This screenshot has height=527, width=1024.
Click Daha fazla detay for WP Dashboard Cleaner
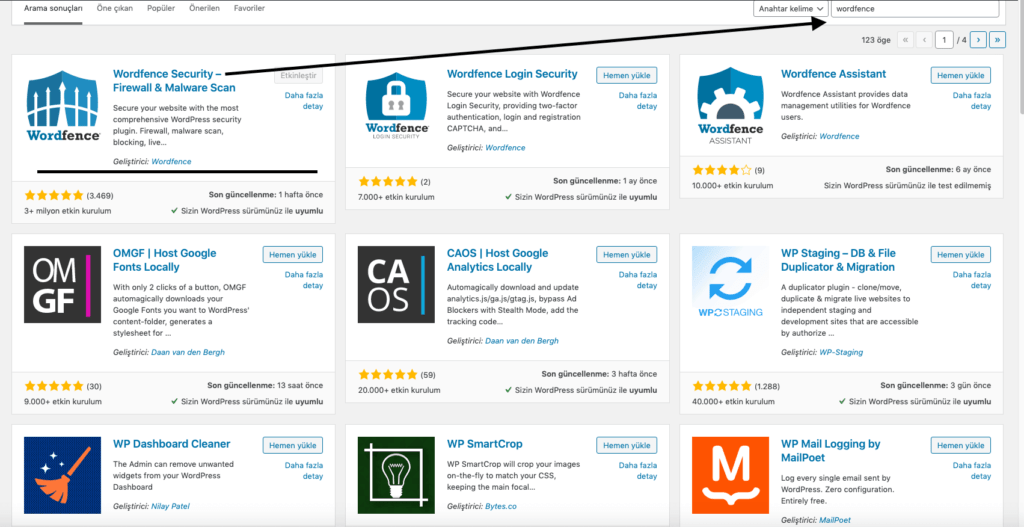(304, 471)
